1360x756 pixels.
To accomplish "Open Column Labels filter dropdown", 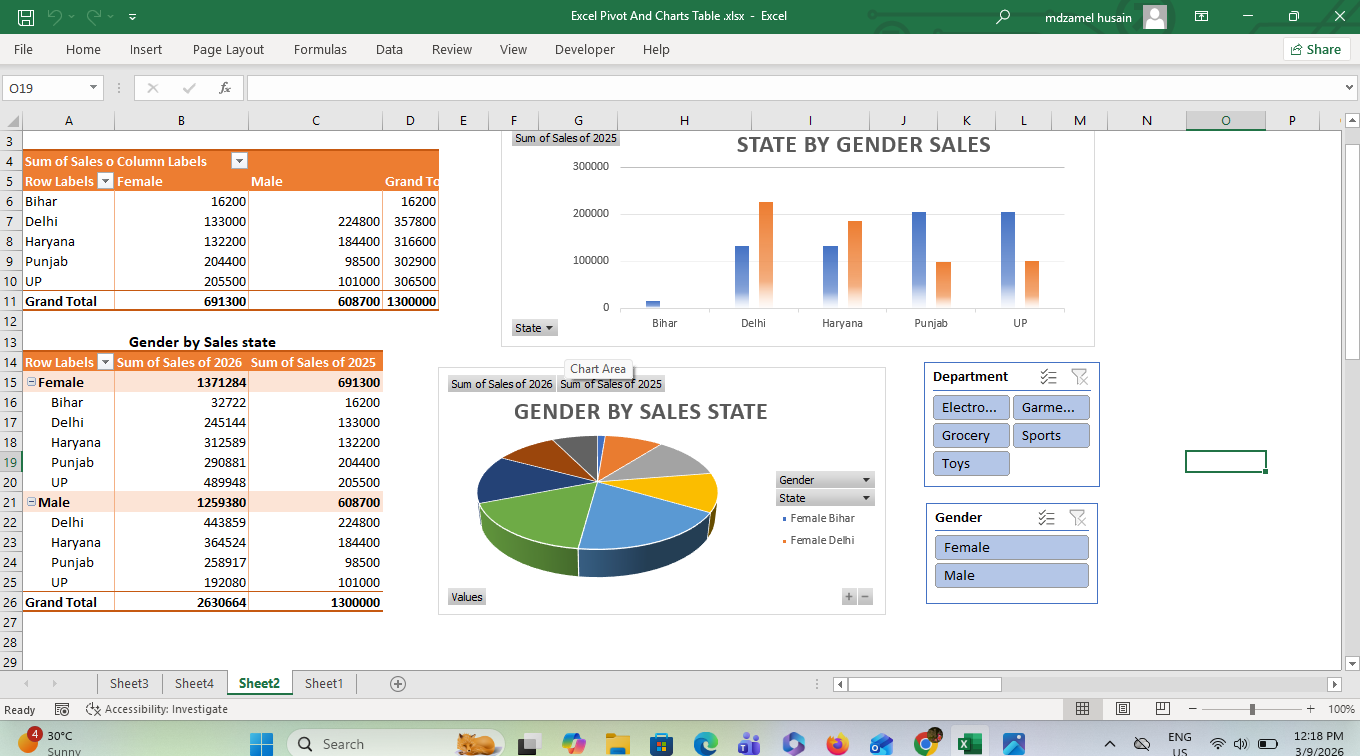I will 239,161.
